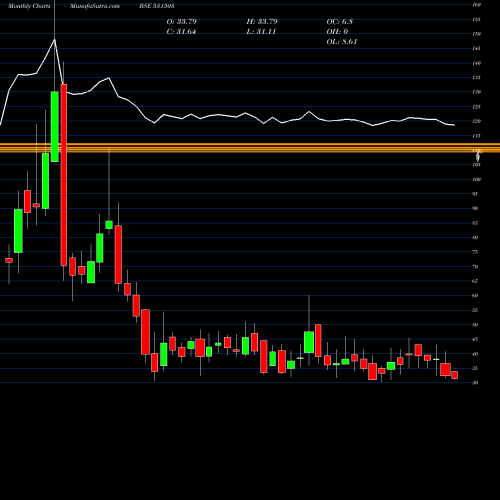Click the 30 label on the price axis

click(x=475, y=383)
